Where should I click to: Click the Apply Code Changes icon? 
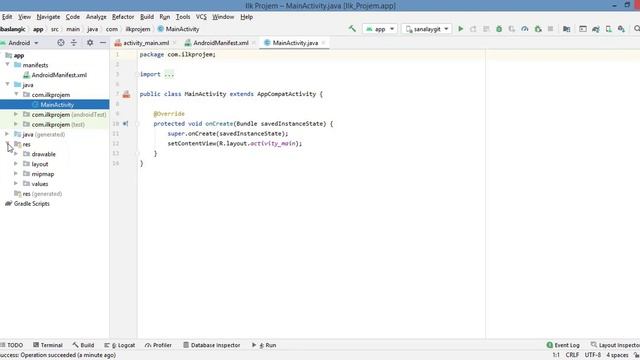tap(486, 29)
